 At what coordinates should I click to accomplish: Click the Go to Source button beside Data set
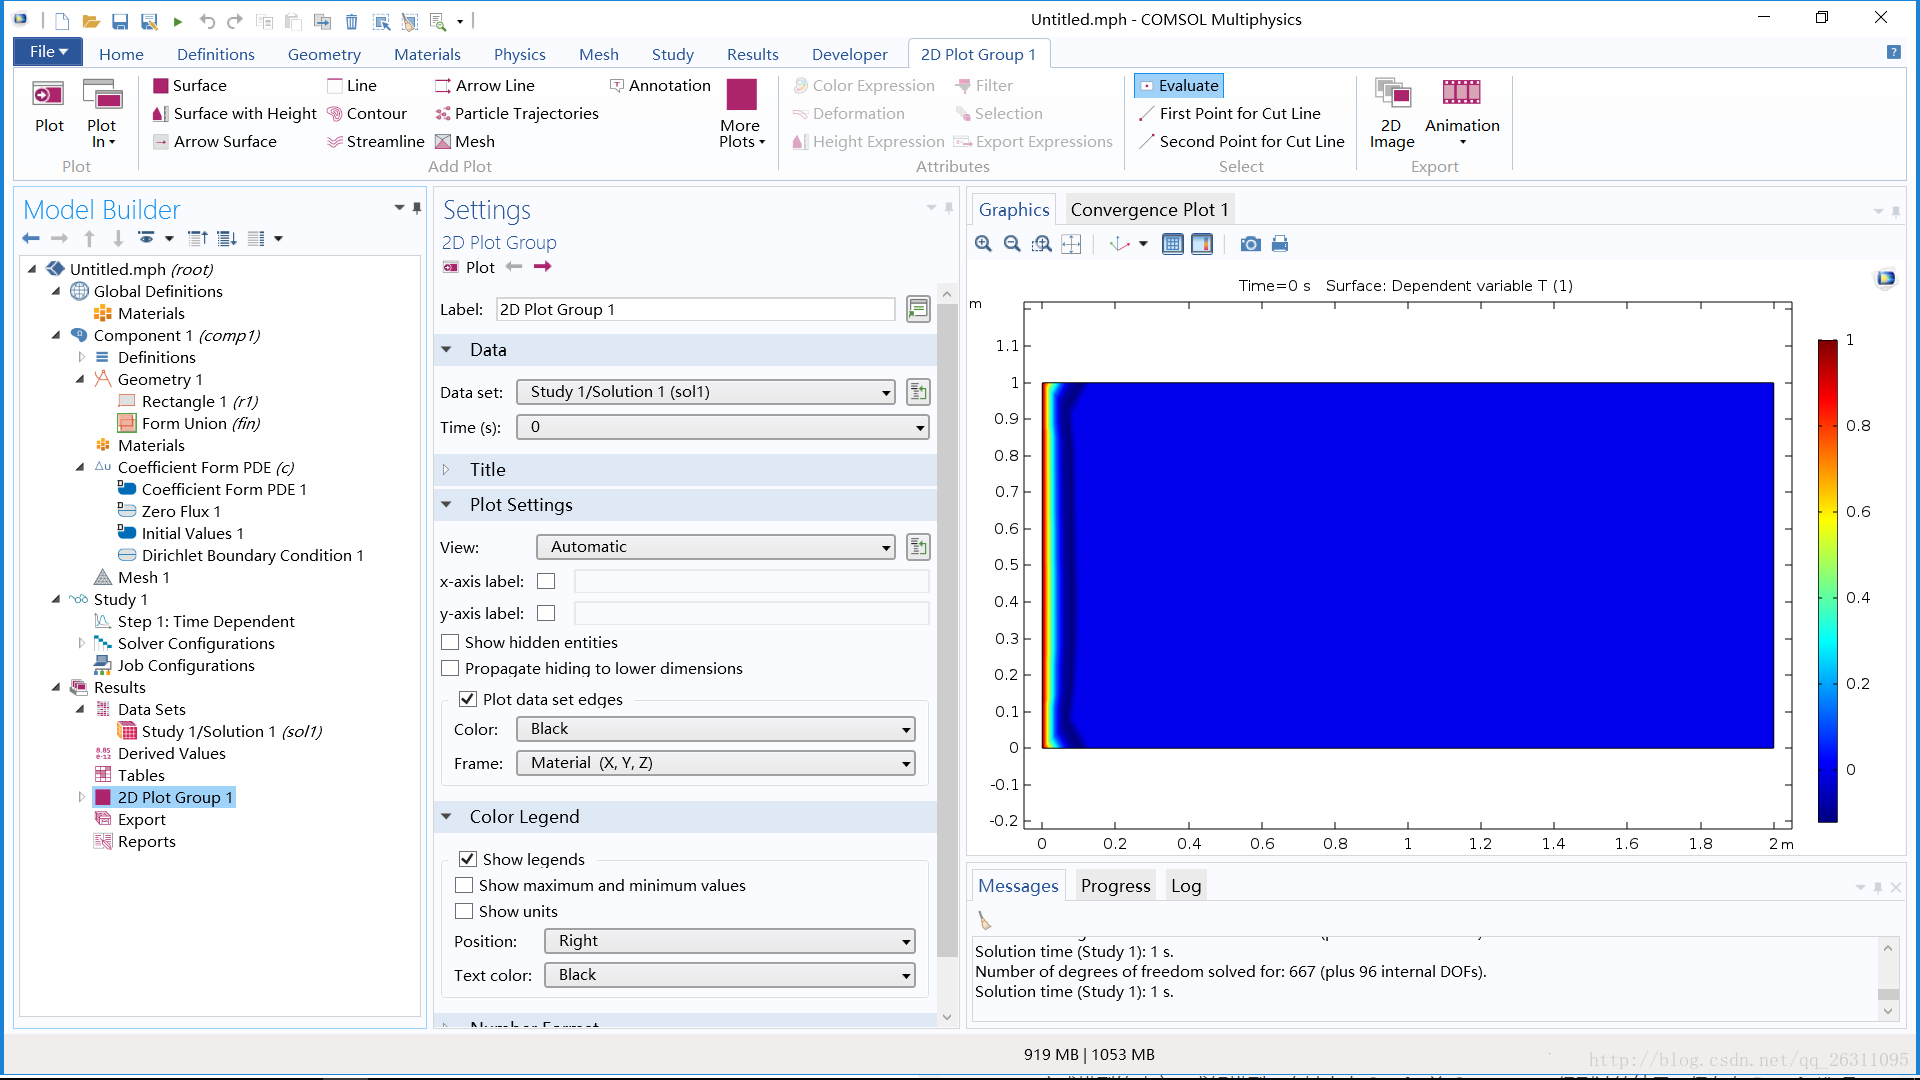(918, 392)
